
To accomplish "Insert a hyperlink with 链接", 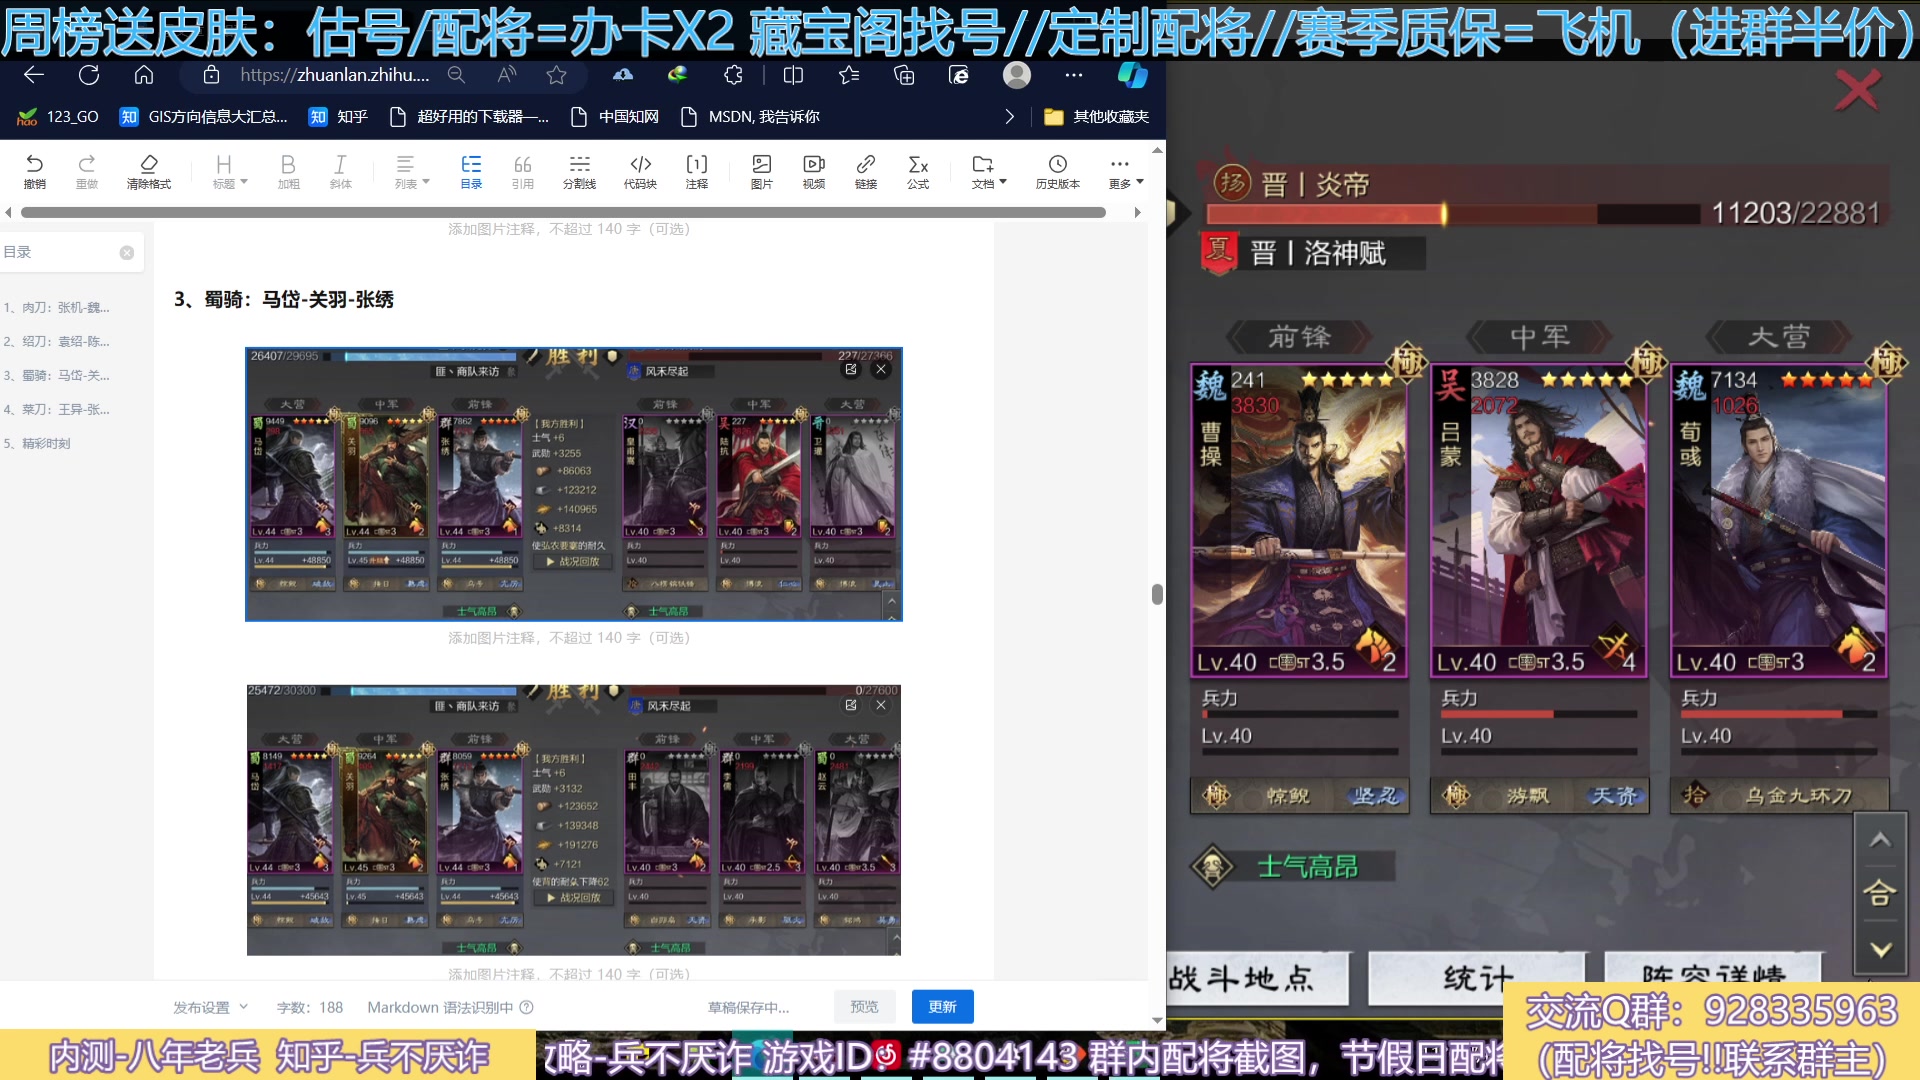I will click(x=866, y=171).
